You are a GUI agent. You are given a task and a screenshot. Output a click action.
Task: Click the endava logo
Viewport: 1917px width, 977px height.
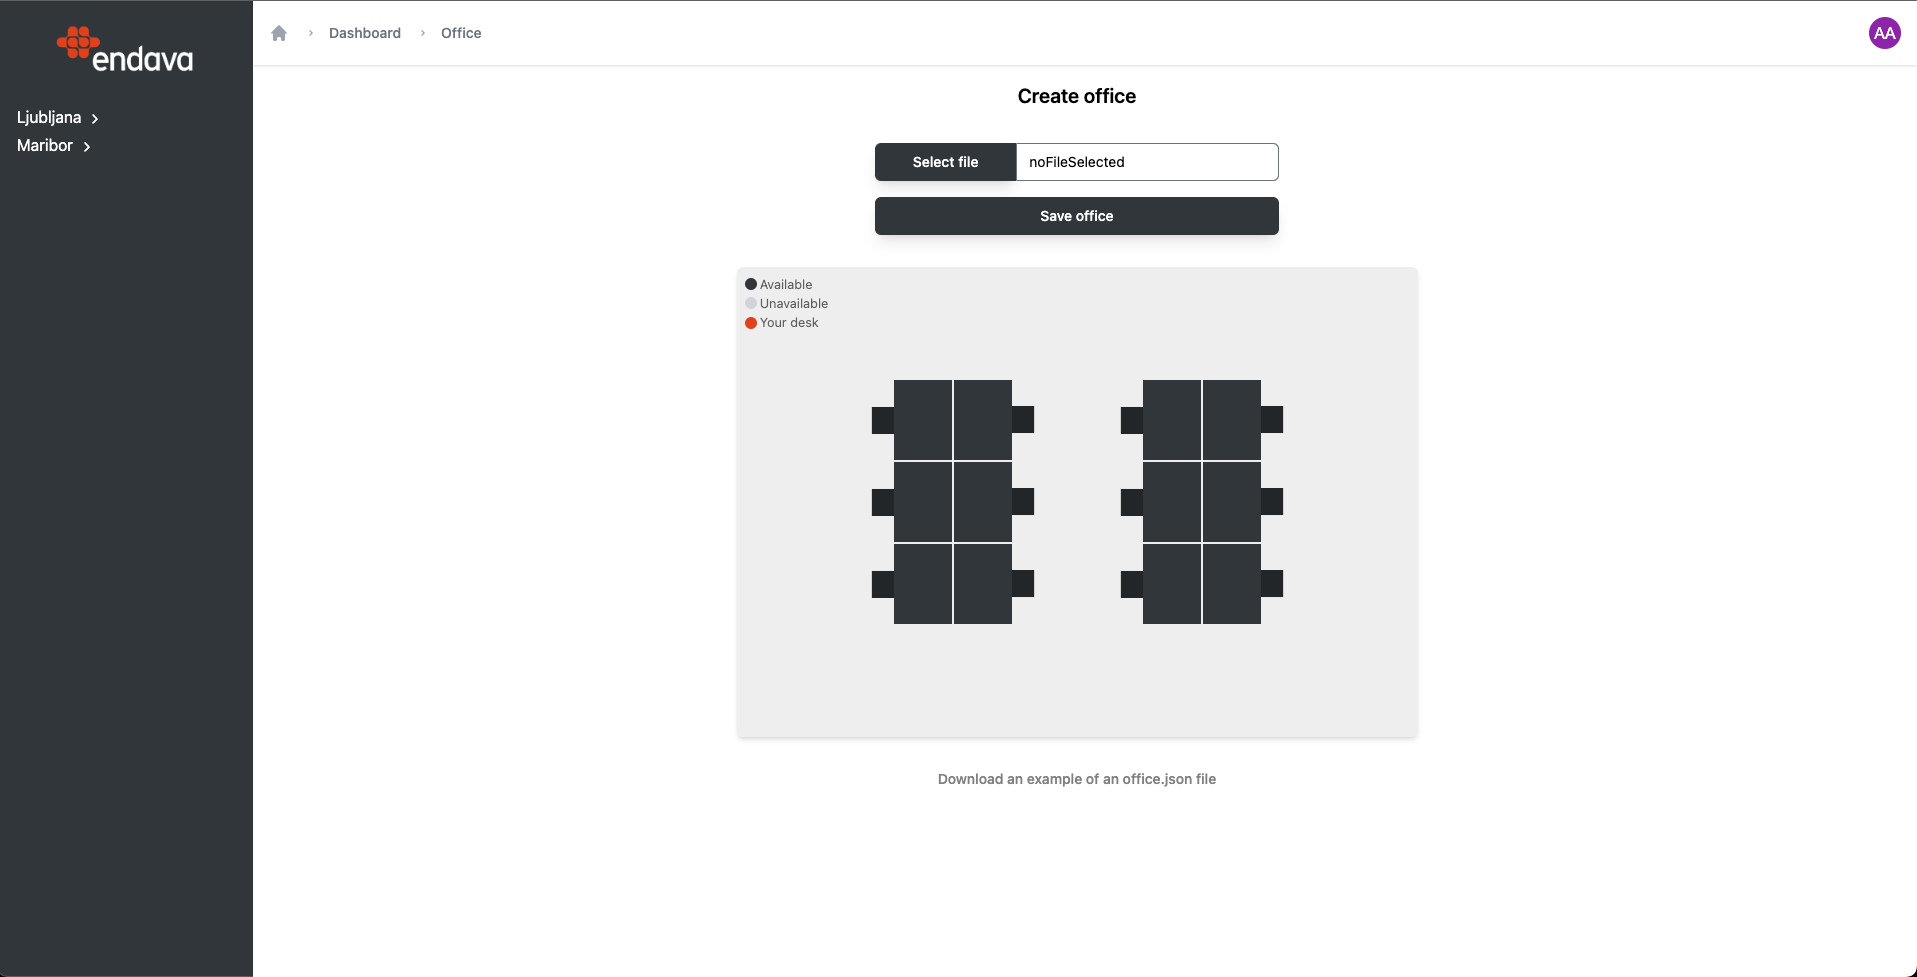click(x=125, y=50)
